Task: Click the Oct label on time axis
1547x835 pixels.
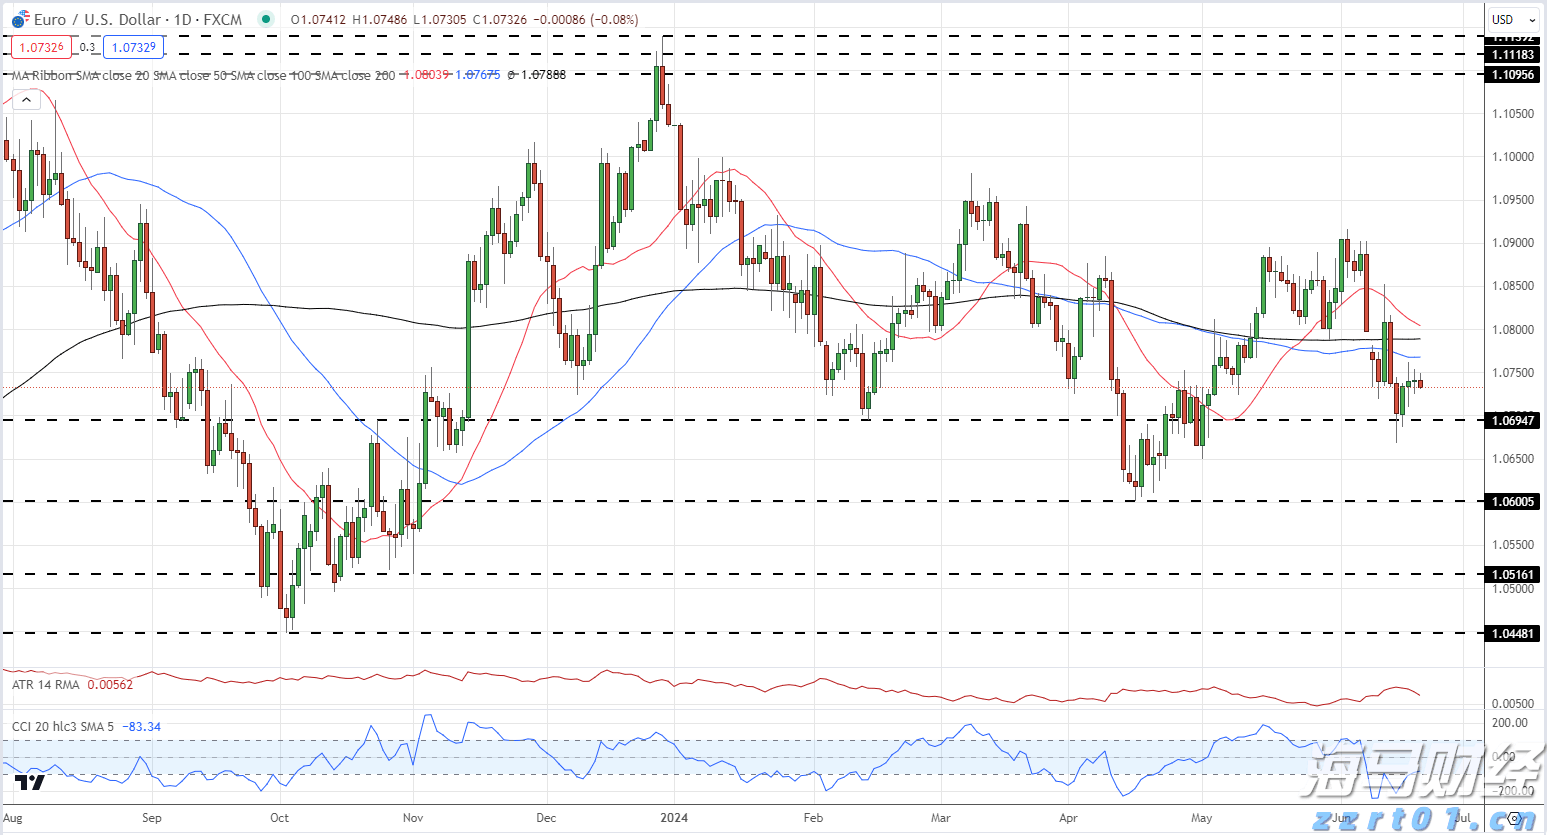Action: (x=280, y=817)
